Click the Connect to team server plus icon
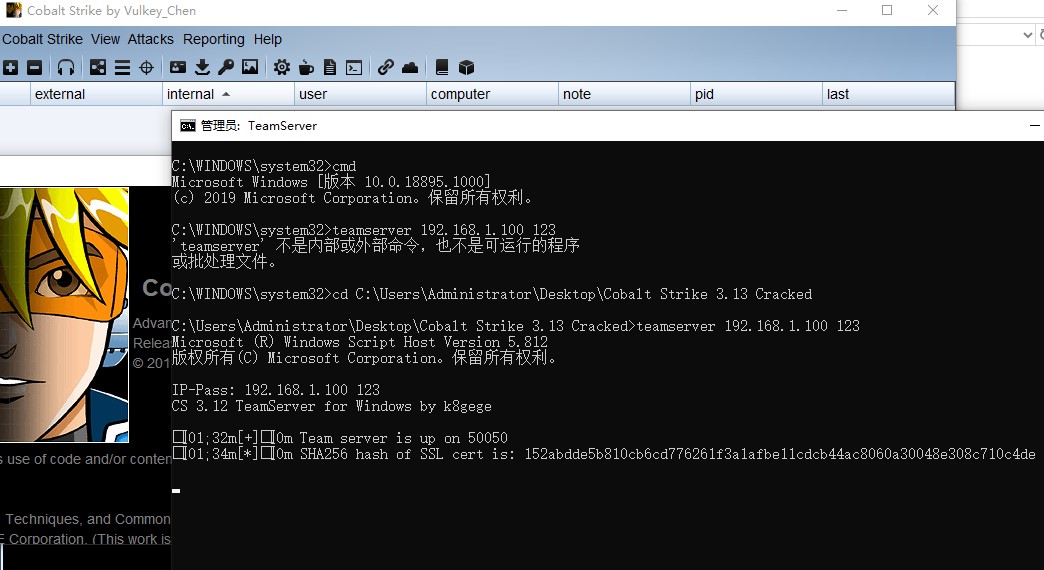 10,67
